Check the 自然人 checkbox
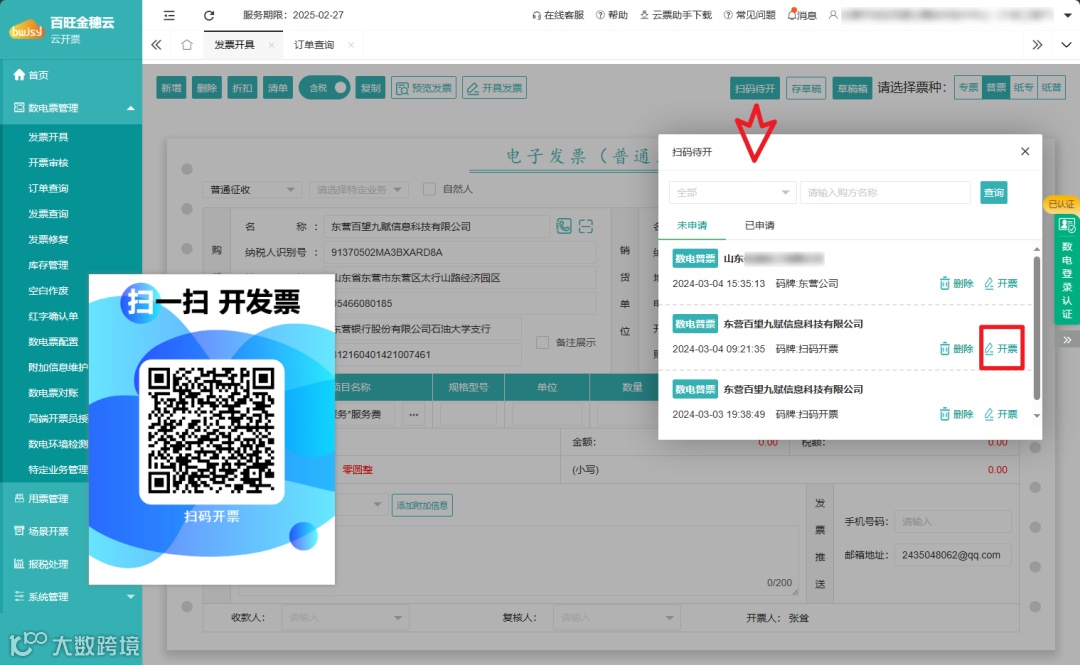This screenshot has width=1080, height=665. tap(429, 189)
